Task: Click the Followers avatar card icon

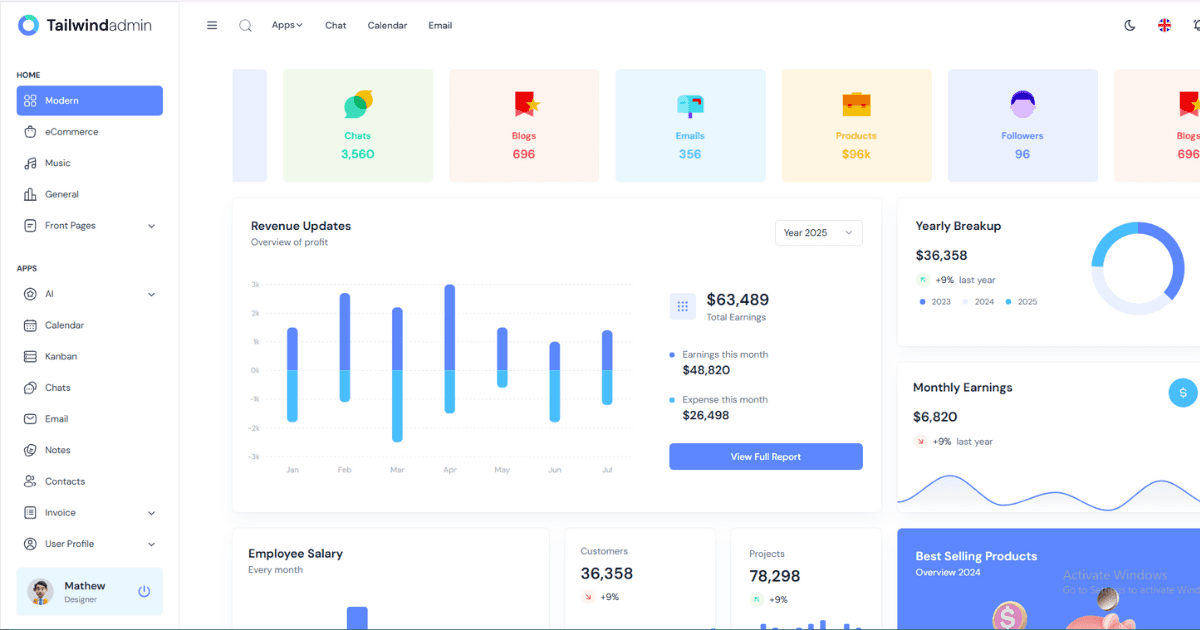Action: pyautogui.click(x=1022, y=102)
